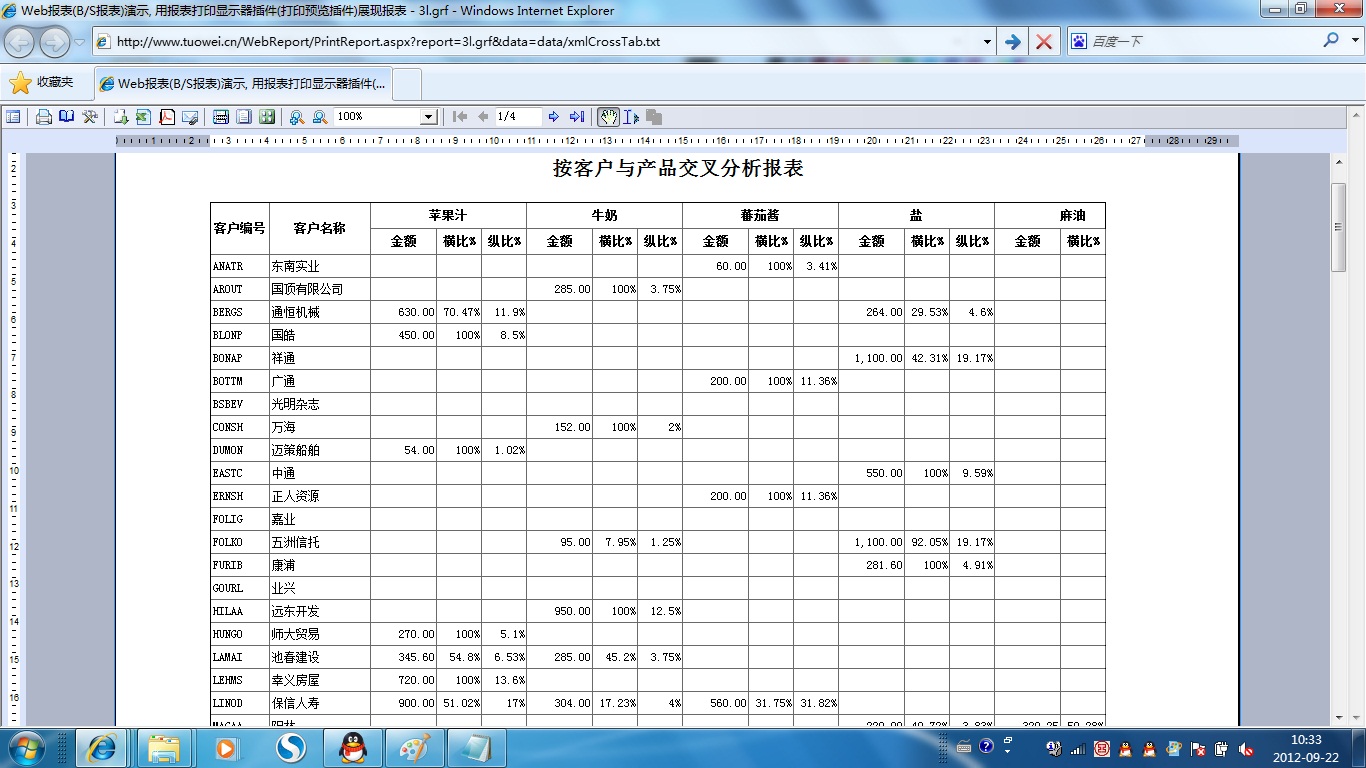The height and width of the screenshot is (768, 1366).
Task: Click the muted volume tray icon
Action: pyautogui.click(x=1246, y=748)
